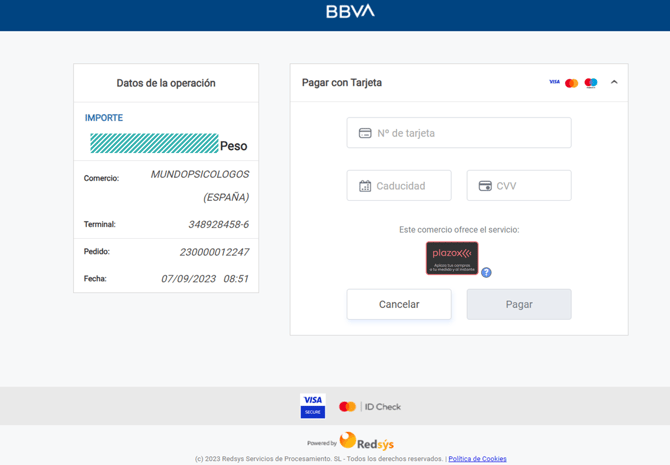
Task: Click the calendar icon in Caducidad field
Action: pos(365,186)
